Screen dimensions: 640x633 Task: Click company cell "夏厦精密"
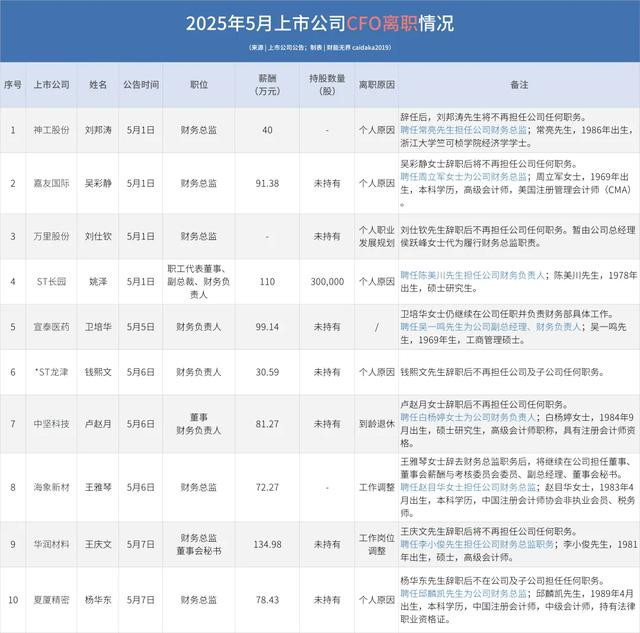(x=51, y=600)
